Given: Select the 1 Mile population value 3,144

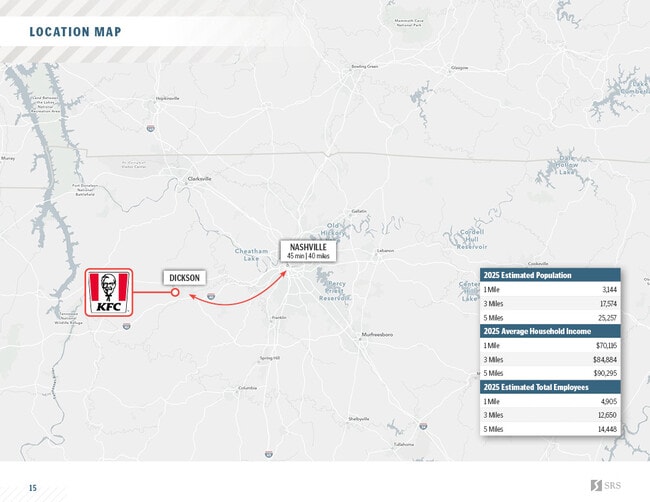Looking at the screenshot, I should (608, 289).
